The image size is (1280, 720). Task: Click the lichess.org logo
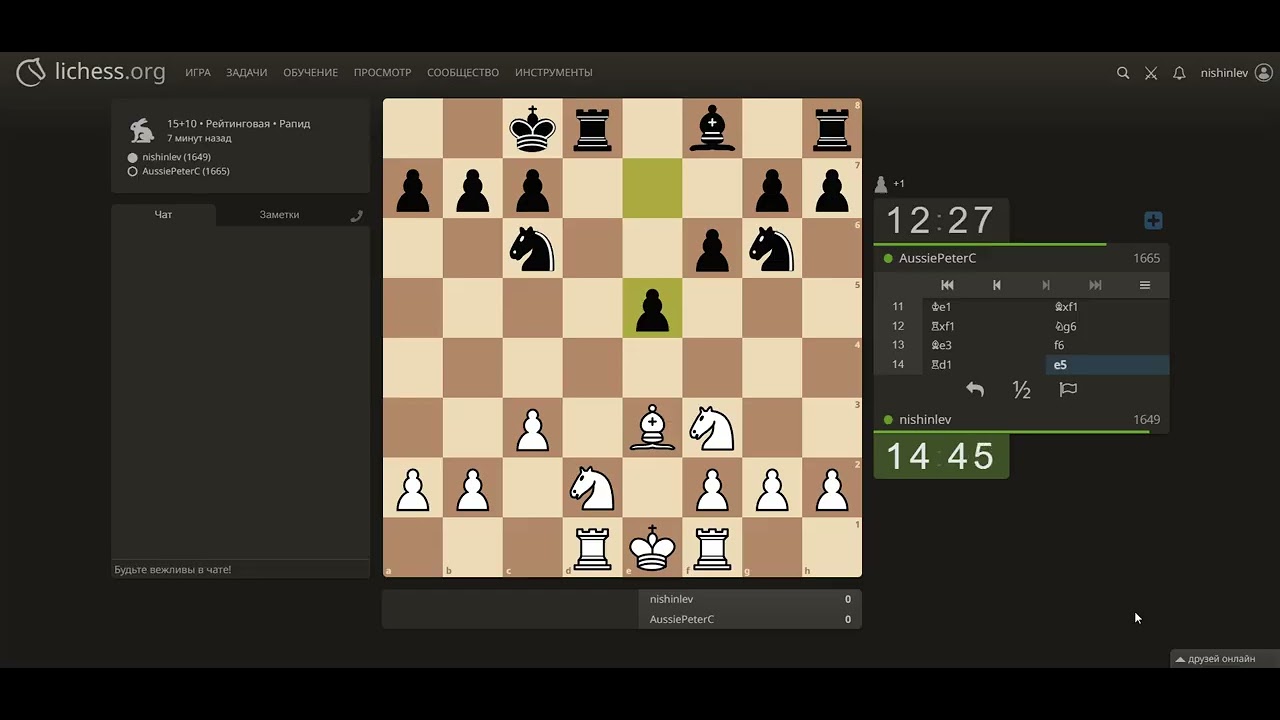(x=91, y=72)
